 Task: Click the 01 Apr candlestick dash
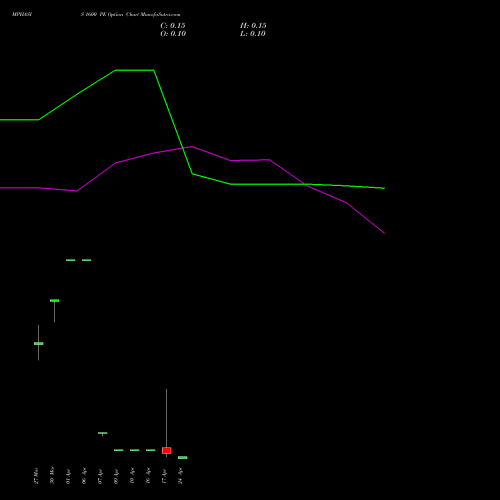click(71, 260)
